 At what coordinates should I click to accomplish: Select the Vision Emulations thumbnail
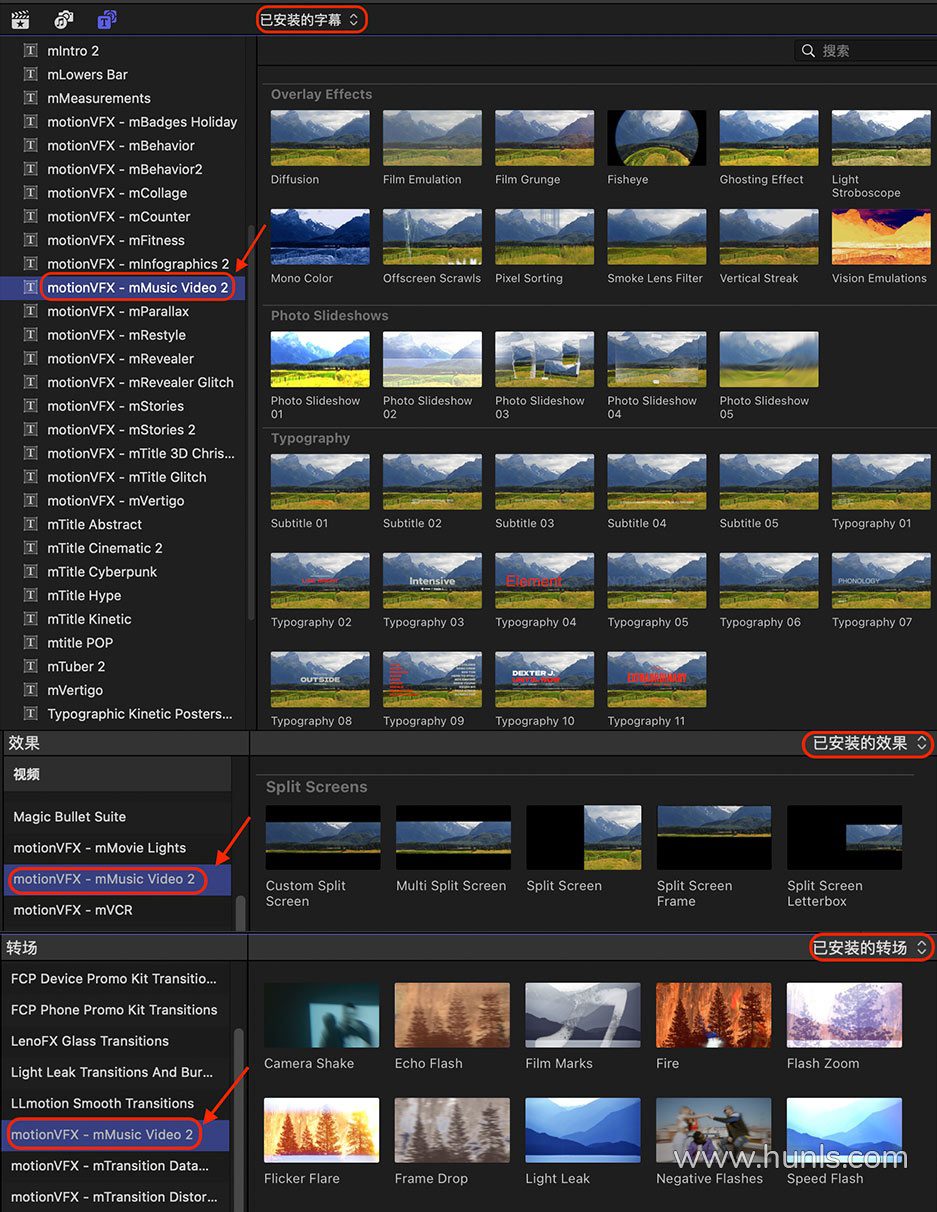pyautogui.click(x=881, y=237)
